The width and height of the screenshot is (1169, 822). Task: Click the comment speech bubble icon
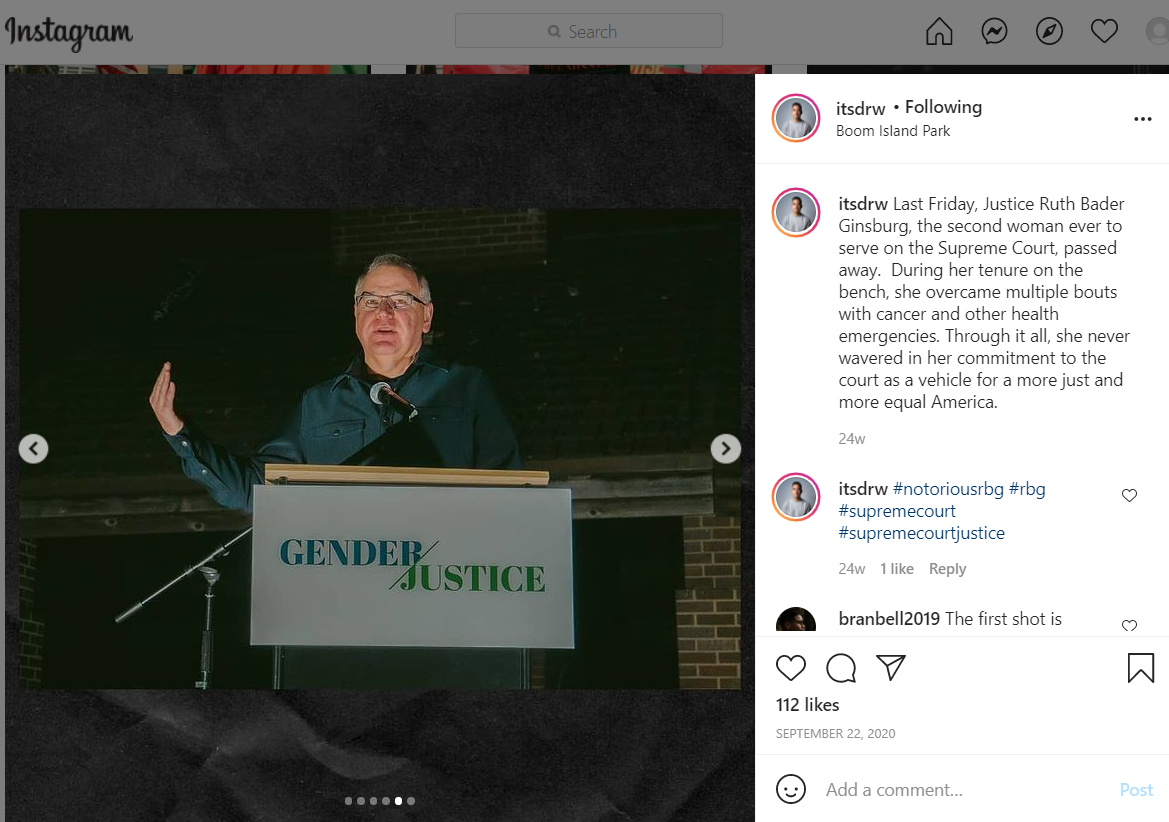[841, 668]
